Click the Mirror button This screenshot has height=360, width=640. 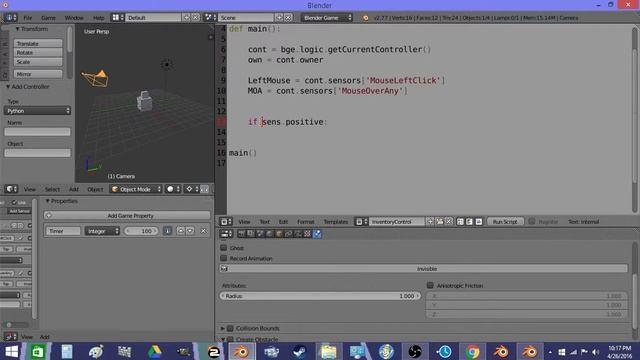[x=38, y=74]
